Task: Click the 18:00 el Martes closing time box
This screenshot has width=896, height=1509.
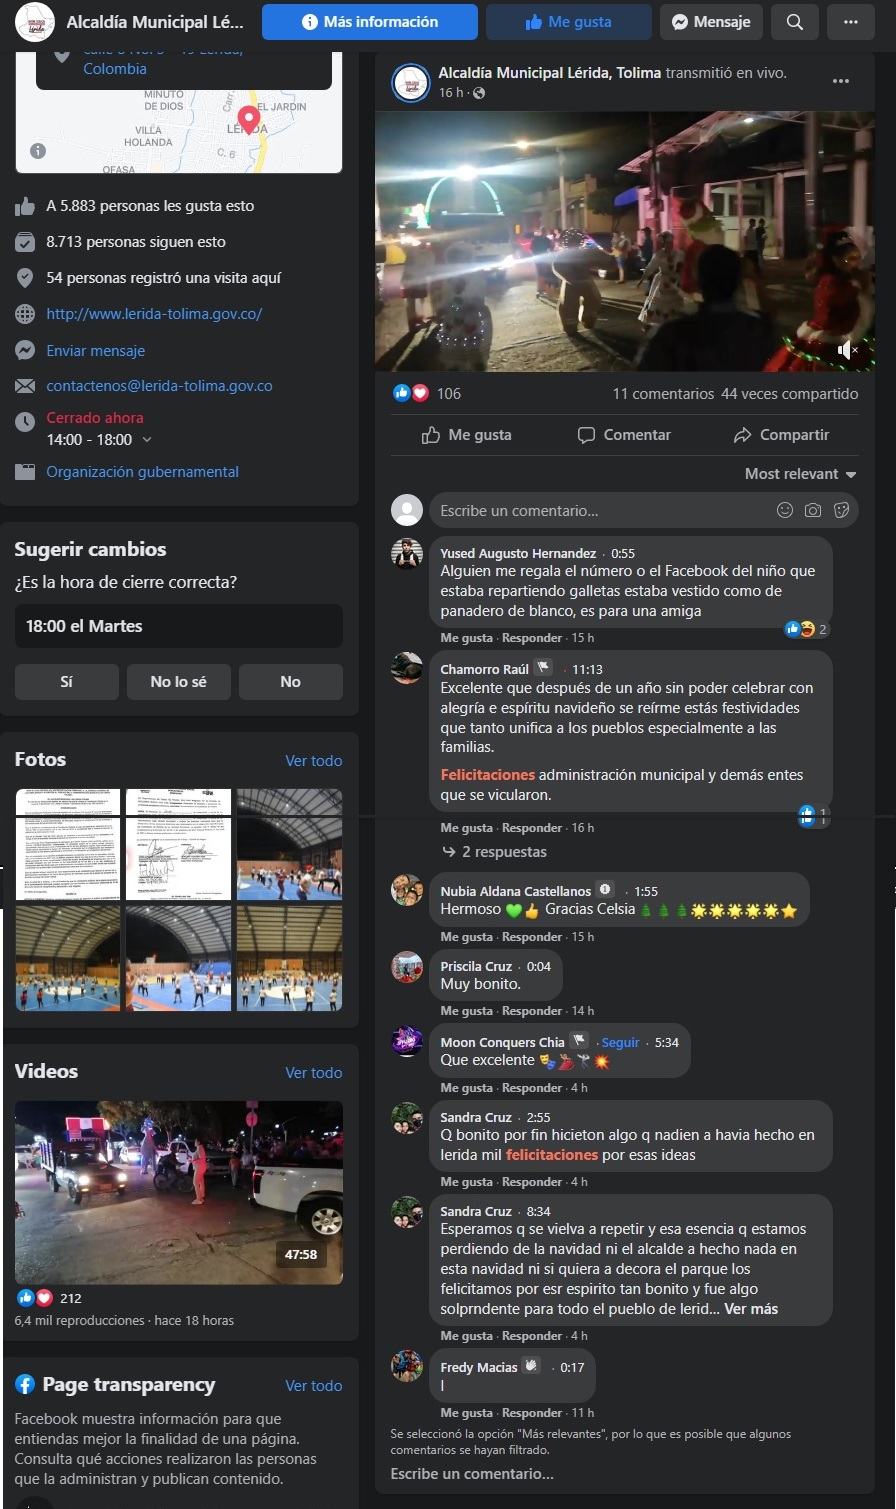Action: point(179,626)
